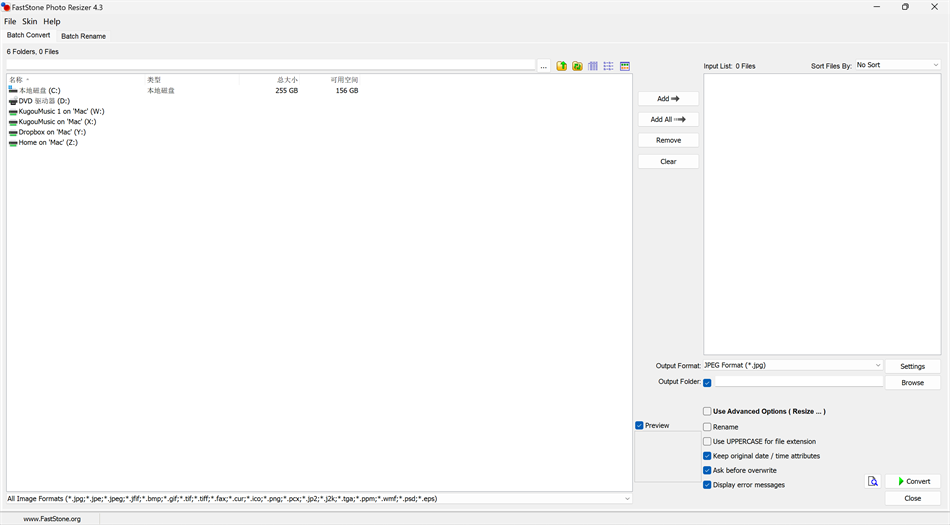Click the Add button

pyautogui.click(x=668, y=99)
